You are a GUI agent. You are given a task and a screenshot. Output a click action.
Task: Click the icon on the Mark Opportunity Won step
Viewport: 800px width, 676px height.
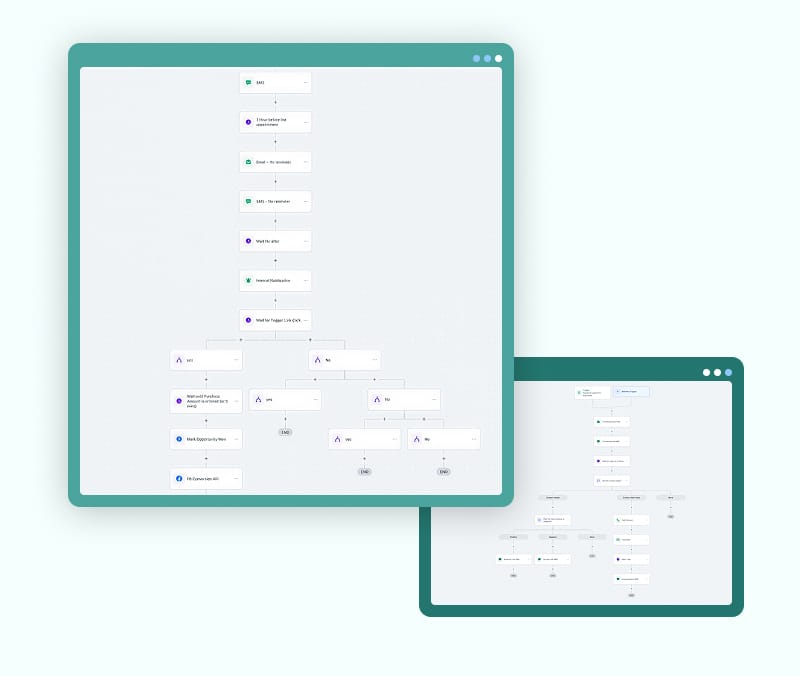pyautogui.click(x=179, y=439)
